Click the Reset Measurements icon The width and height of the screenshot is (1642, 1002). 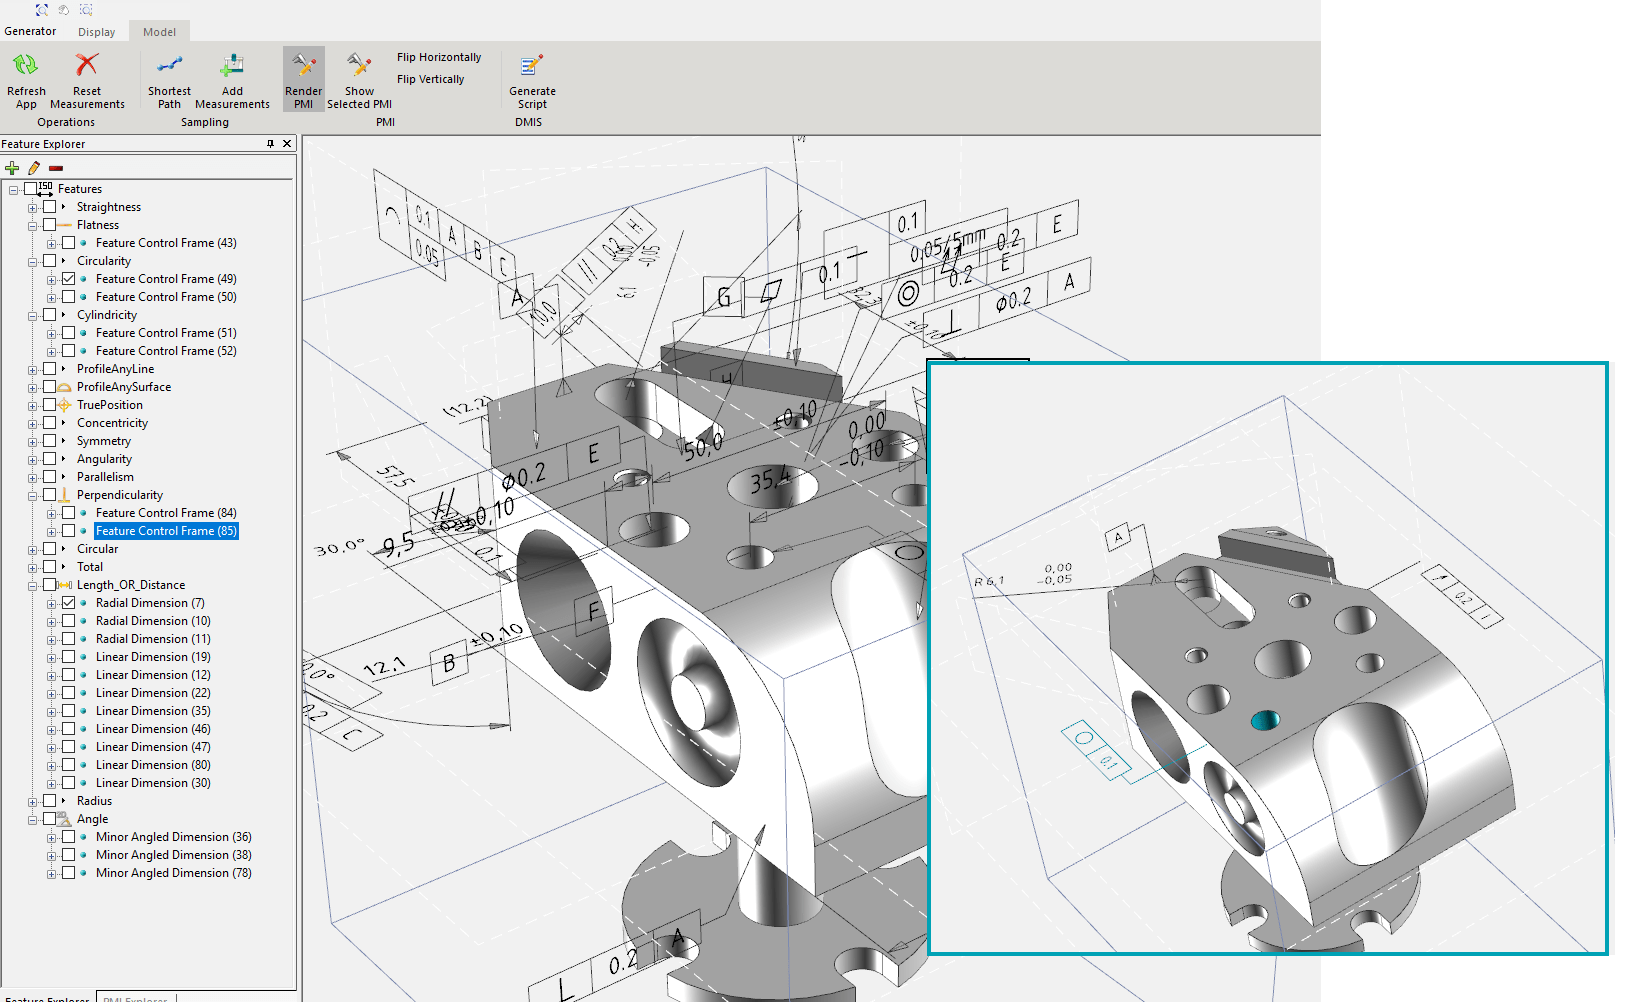87,66
